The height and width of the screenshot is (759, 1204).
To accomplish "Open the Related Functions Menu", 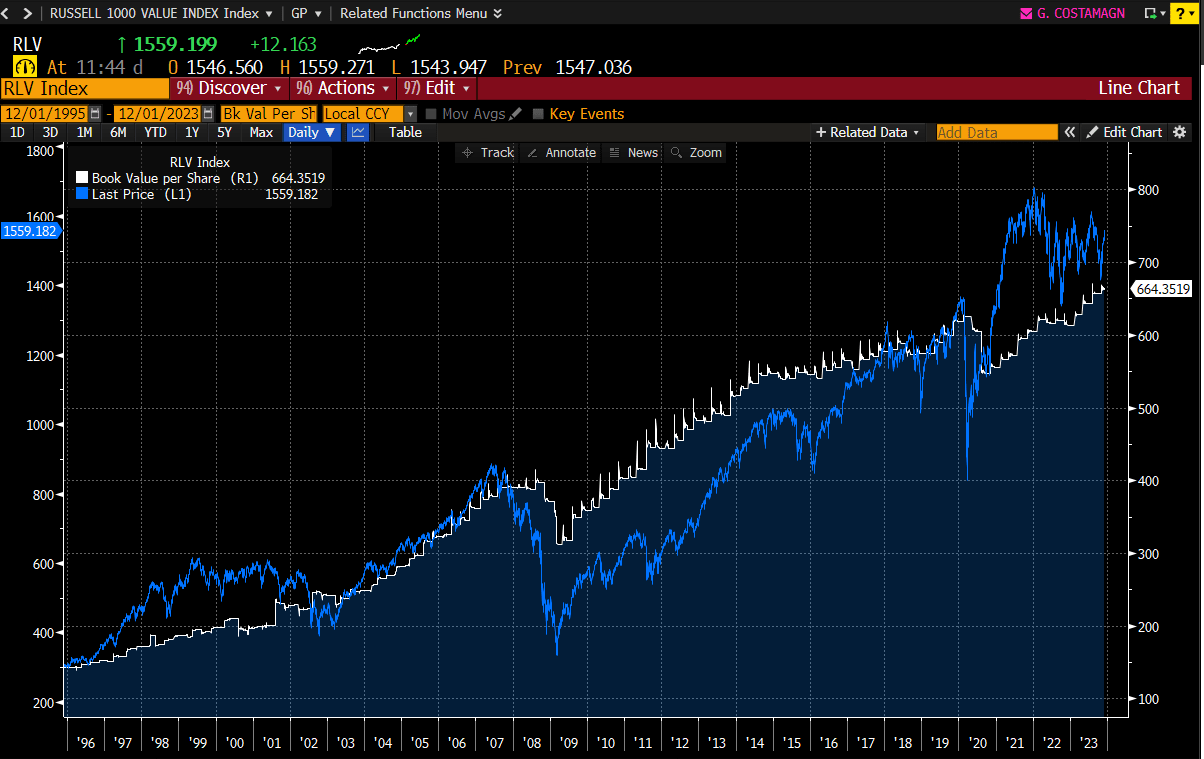I will (420, 13).
